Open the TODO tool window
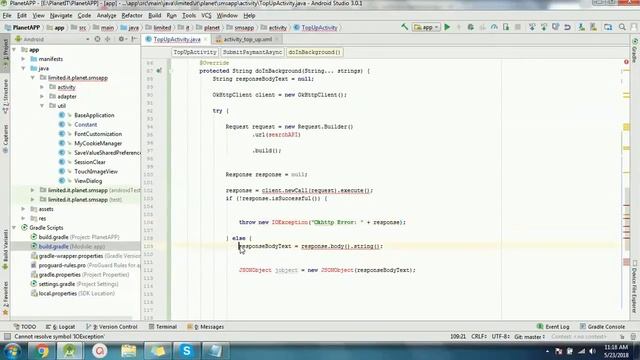 tap(24, 327)
